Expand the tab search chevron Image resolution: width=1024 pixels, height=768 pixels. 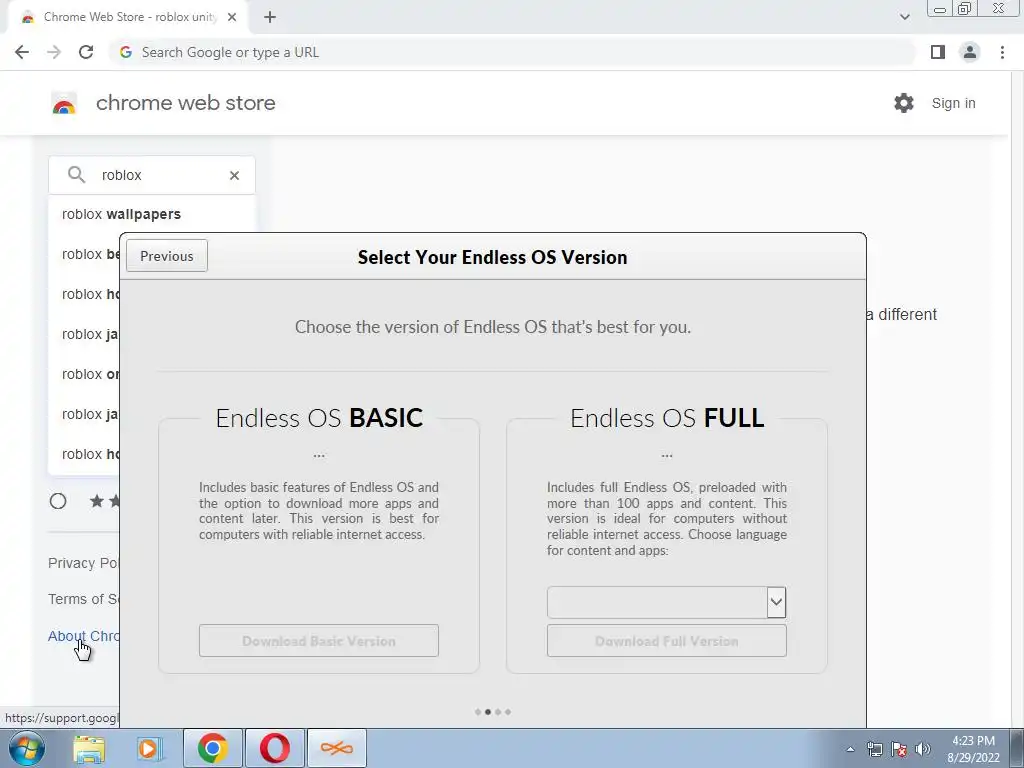click(x=904, y=17)
